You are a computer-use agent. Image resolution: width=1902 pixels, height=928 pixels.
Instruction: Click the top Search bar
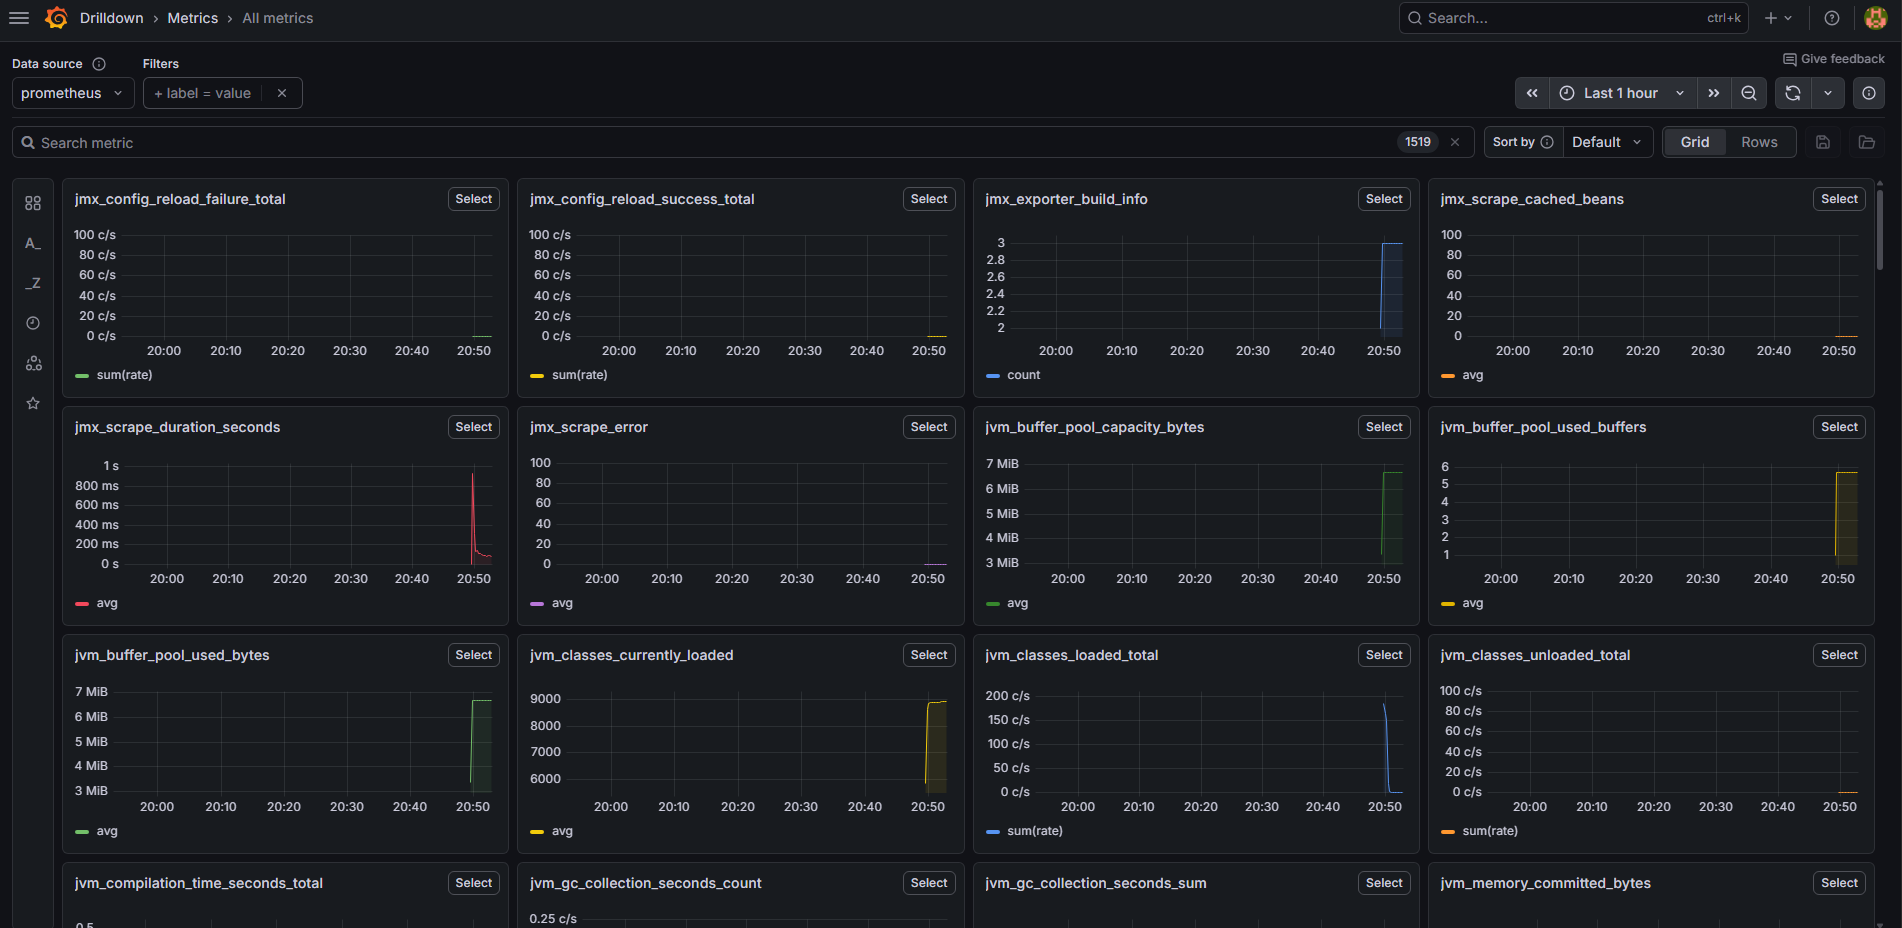click(1573, 18)
